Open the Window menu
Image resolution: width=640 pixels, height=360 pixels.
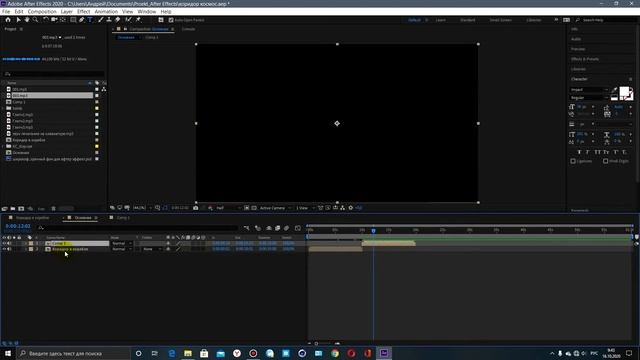point(147,11)
